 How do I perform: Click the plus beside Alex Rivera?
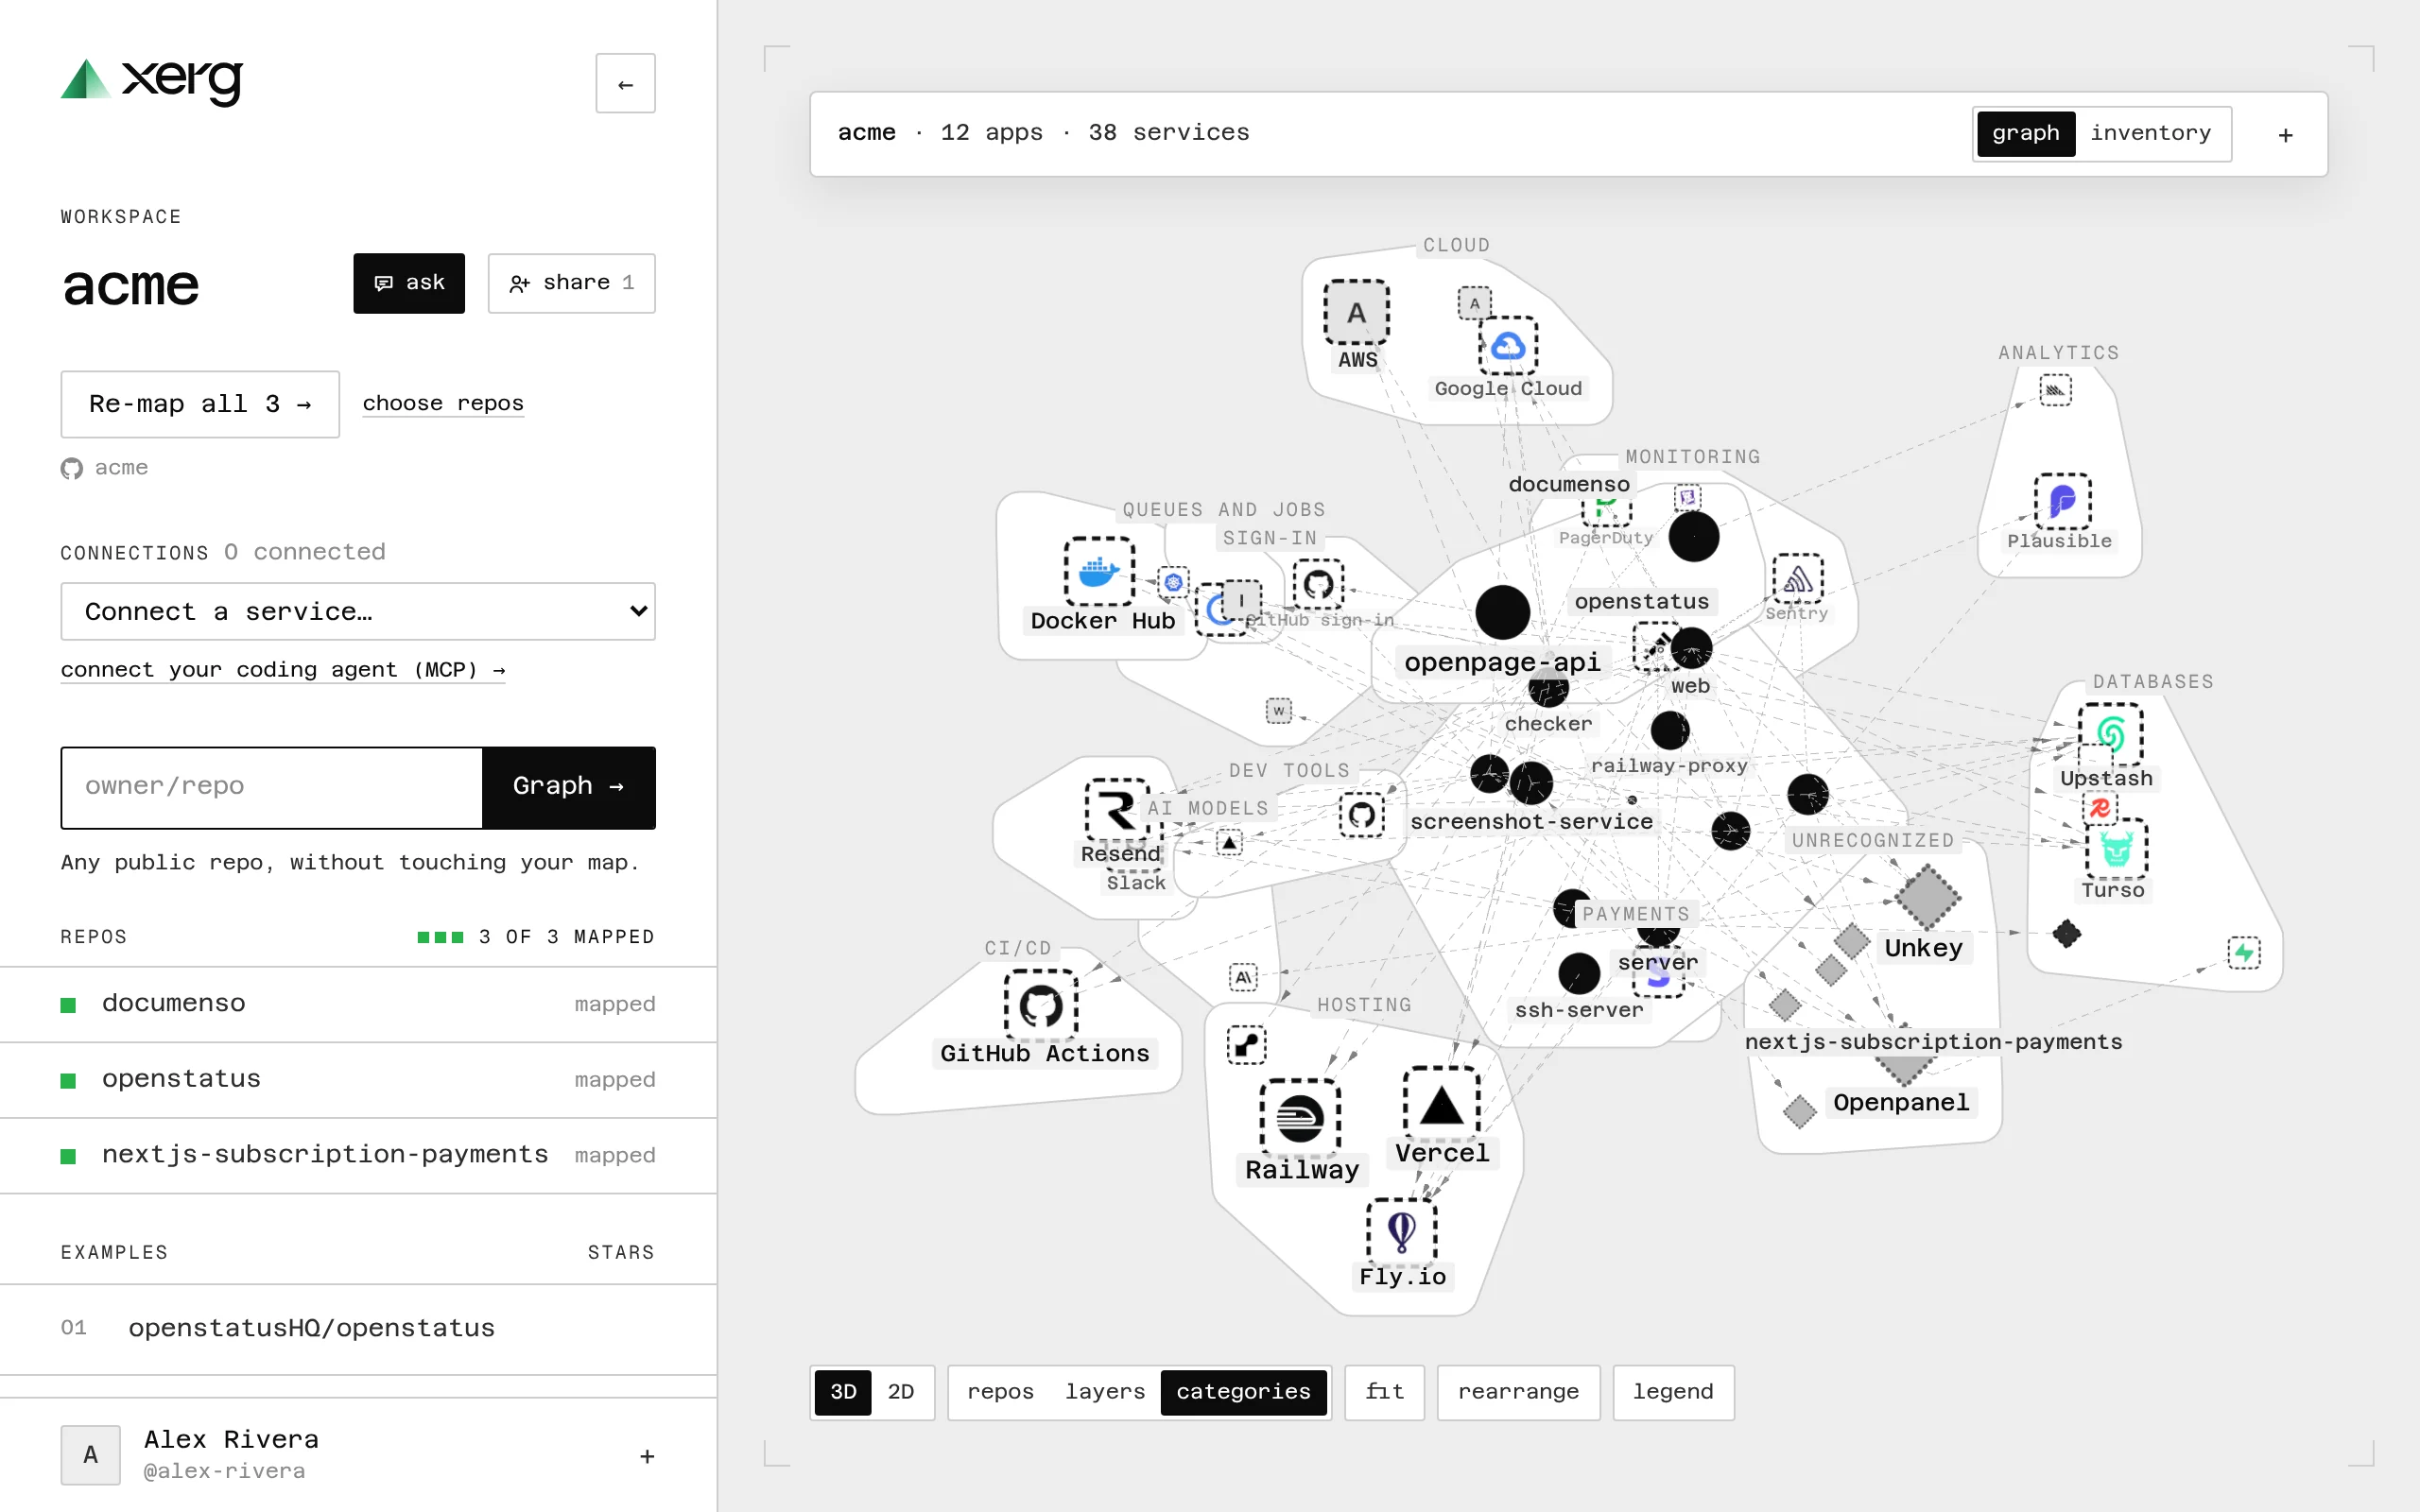pyautogui.click(x=647, y=1456)
